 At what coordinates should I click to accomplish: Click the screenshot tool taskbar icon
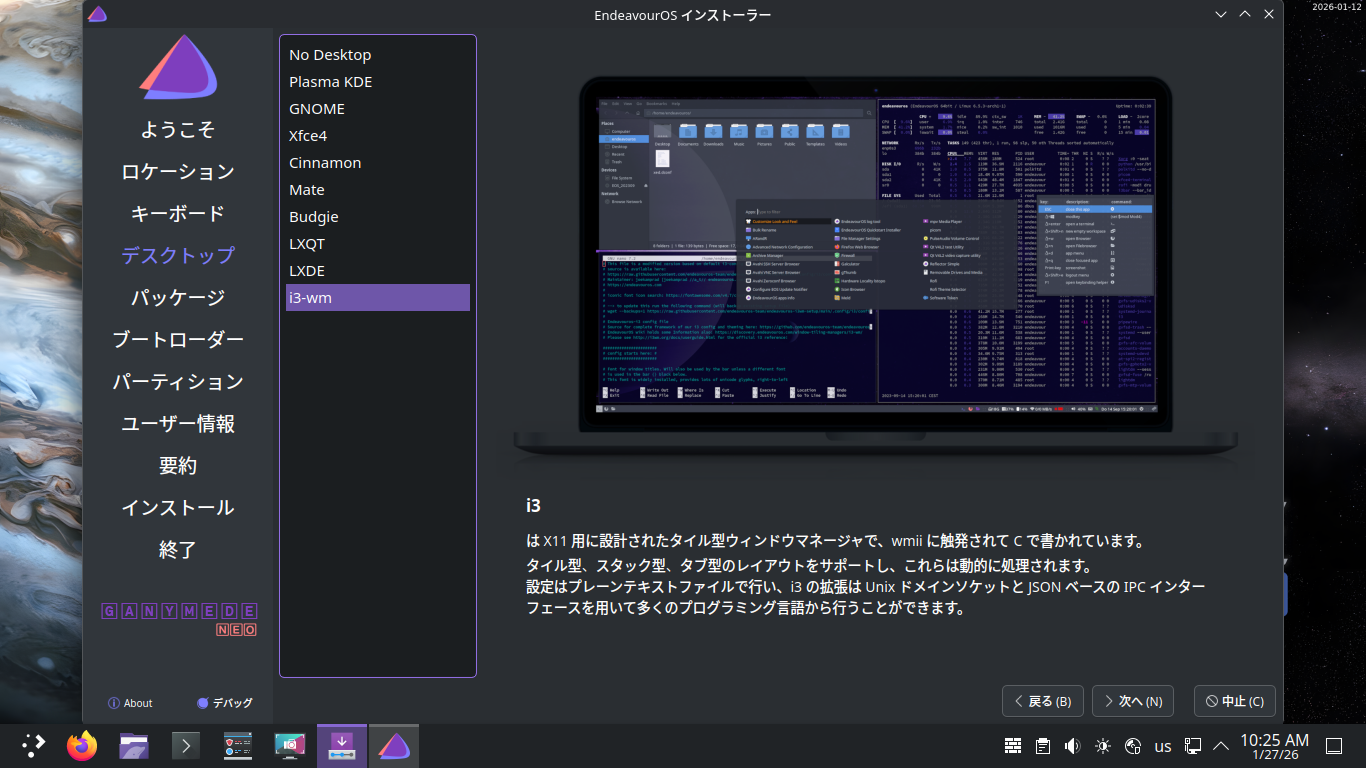[290, 746]
